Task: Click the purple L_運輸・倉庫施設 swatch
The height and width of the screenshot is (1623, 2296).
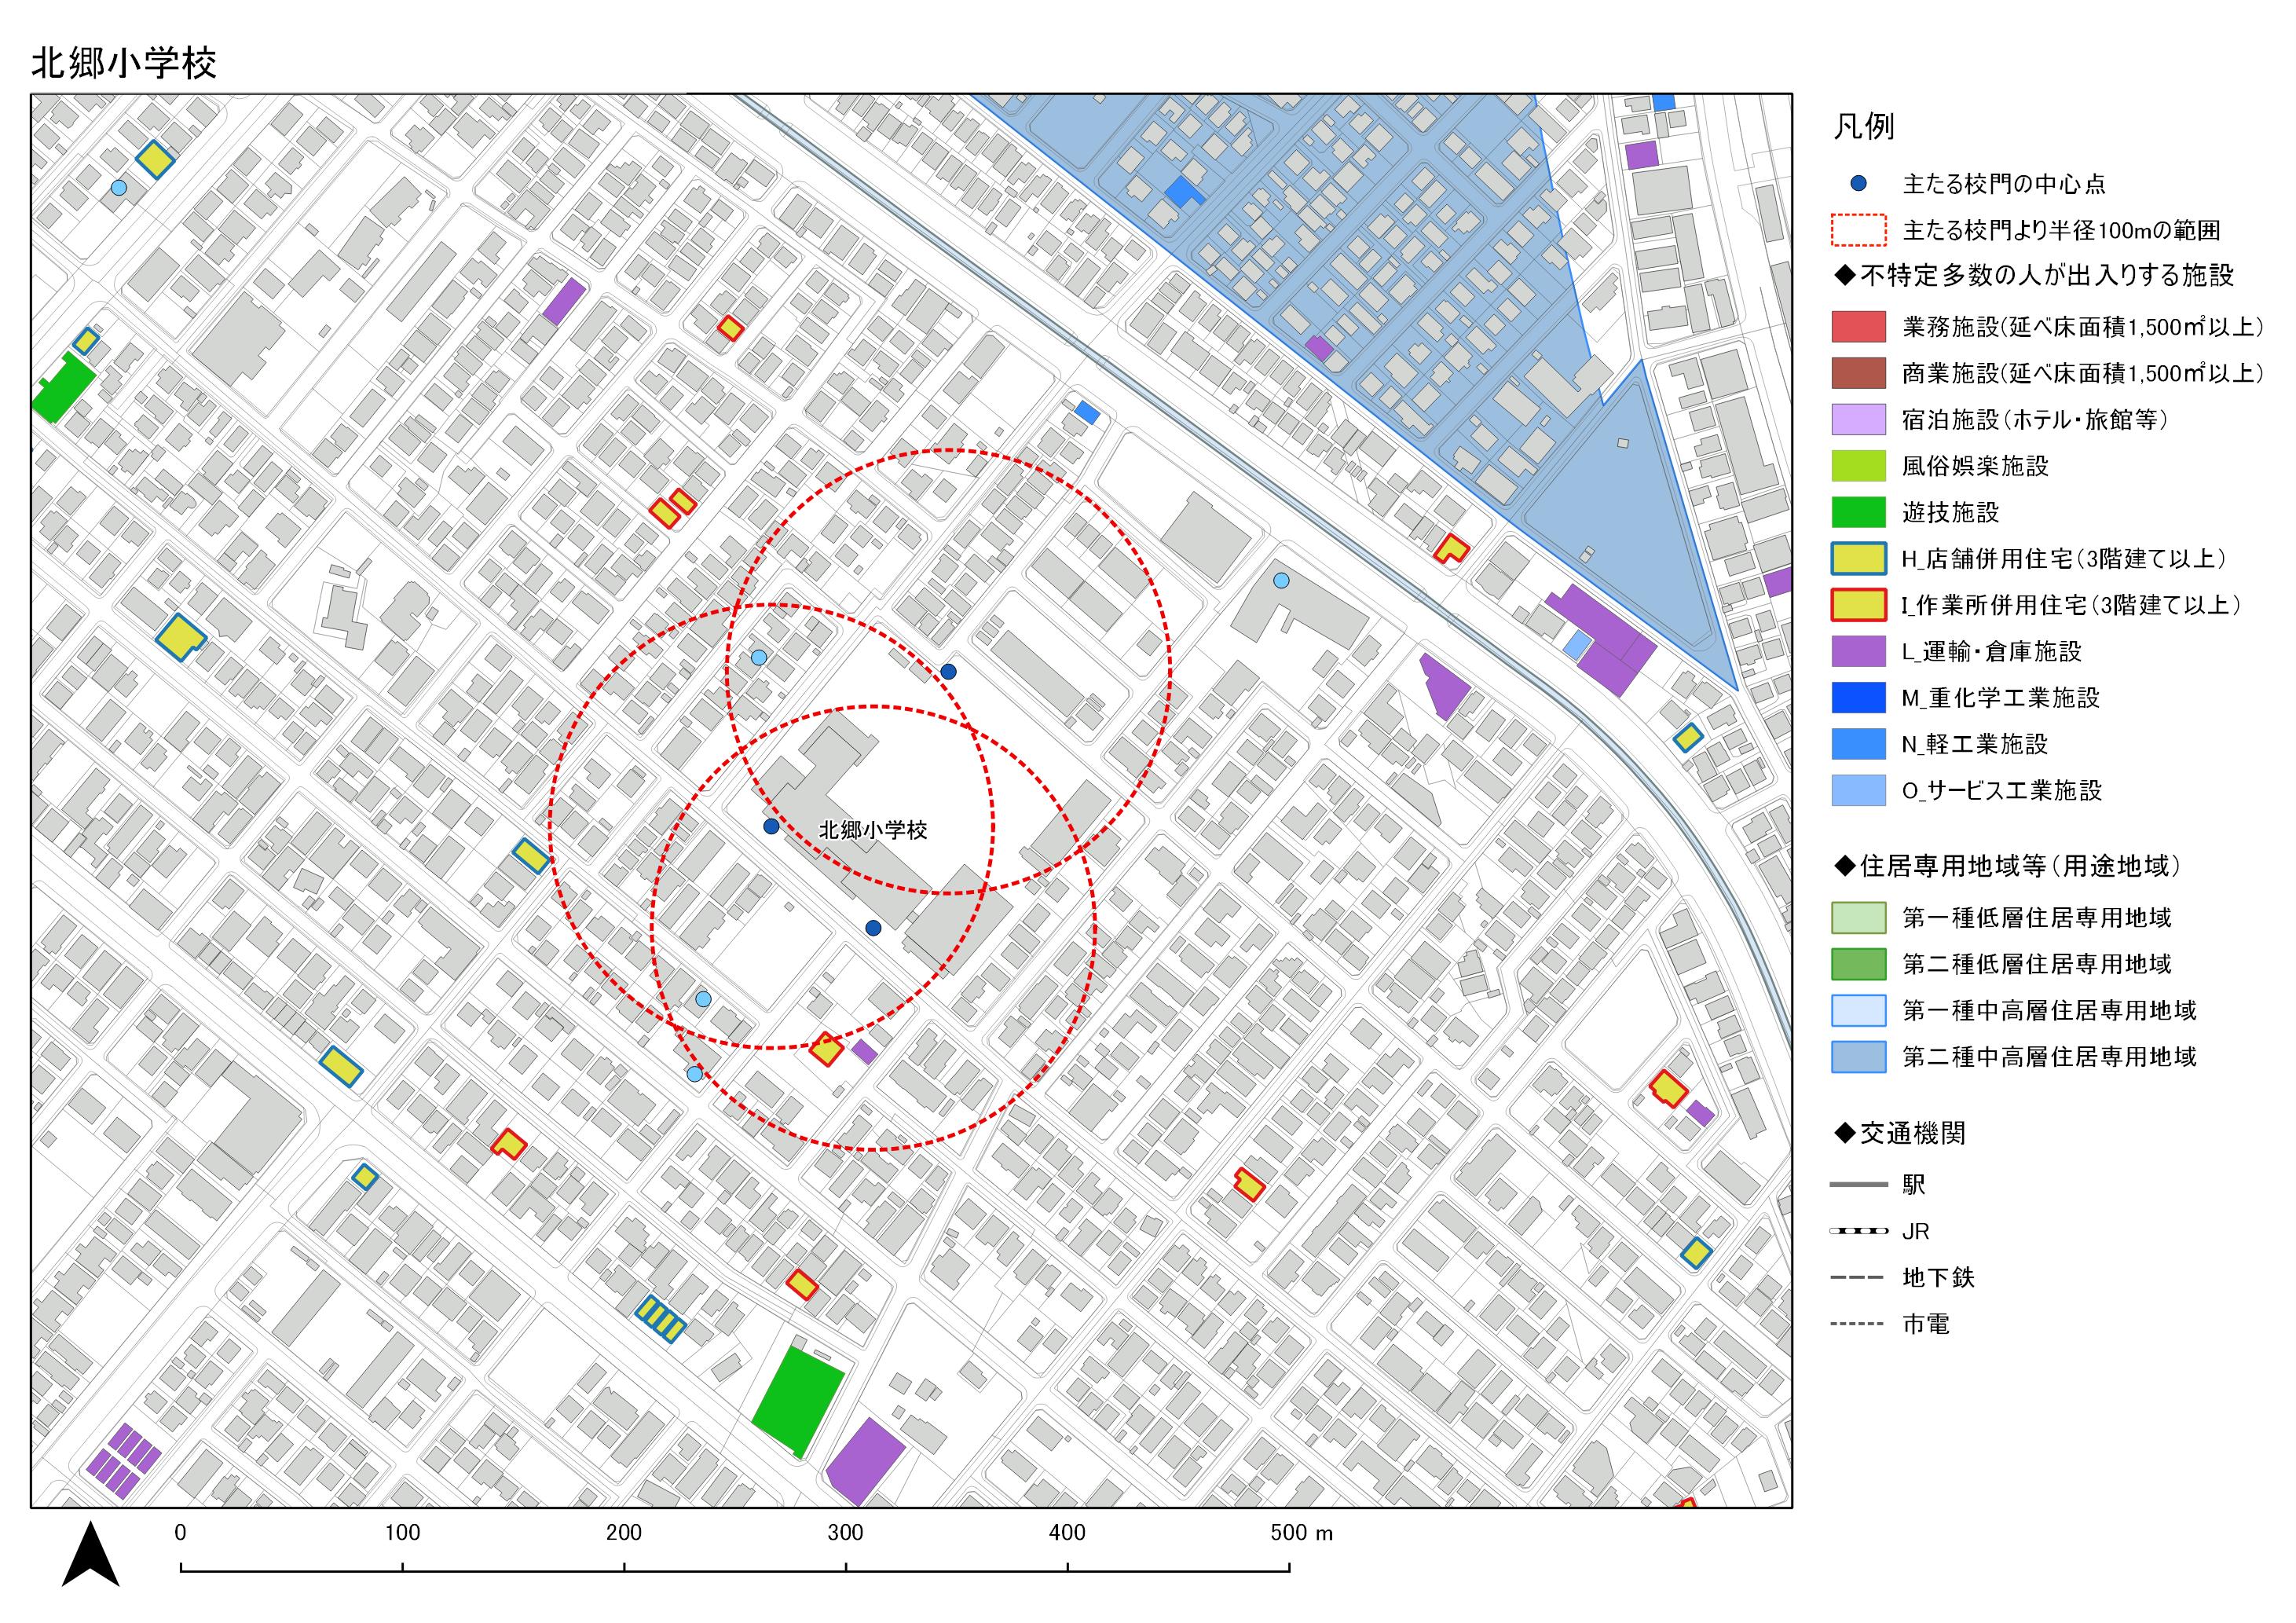Action: click(x=1858, y=651)
